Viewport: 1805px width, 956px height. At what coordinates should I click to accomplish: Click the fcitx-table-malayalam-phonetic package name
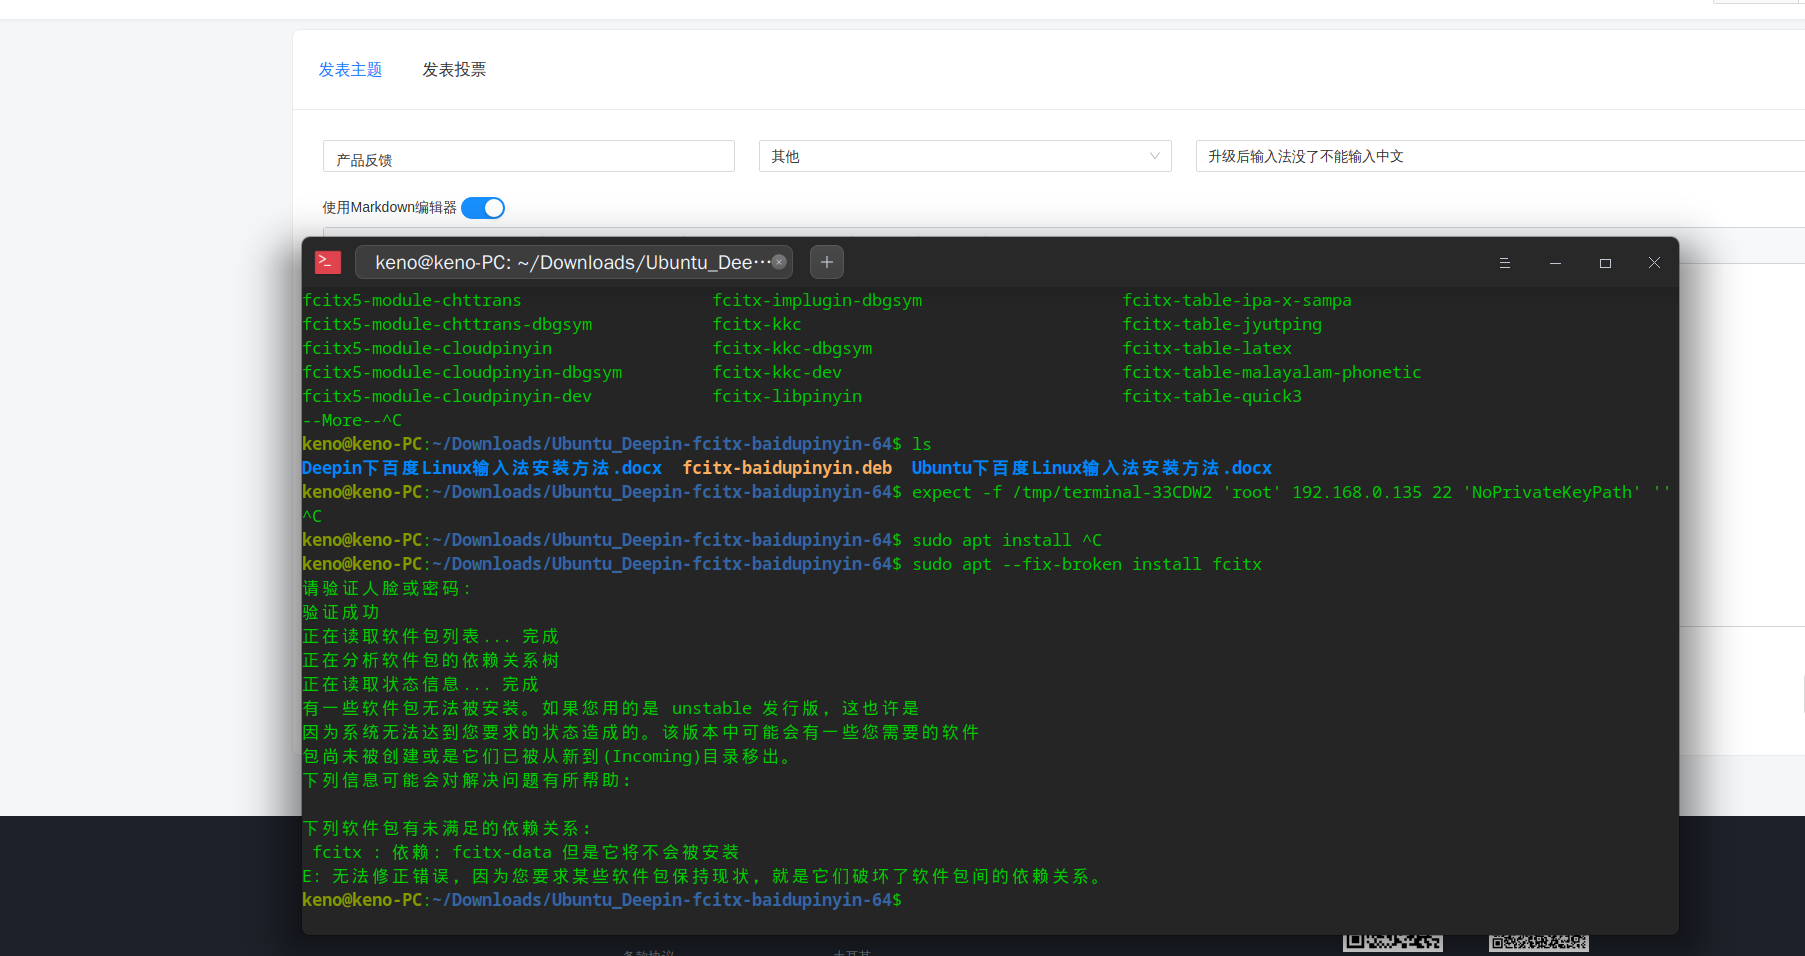click(x=1272, y=372)
